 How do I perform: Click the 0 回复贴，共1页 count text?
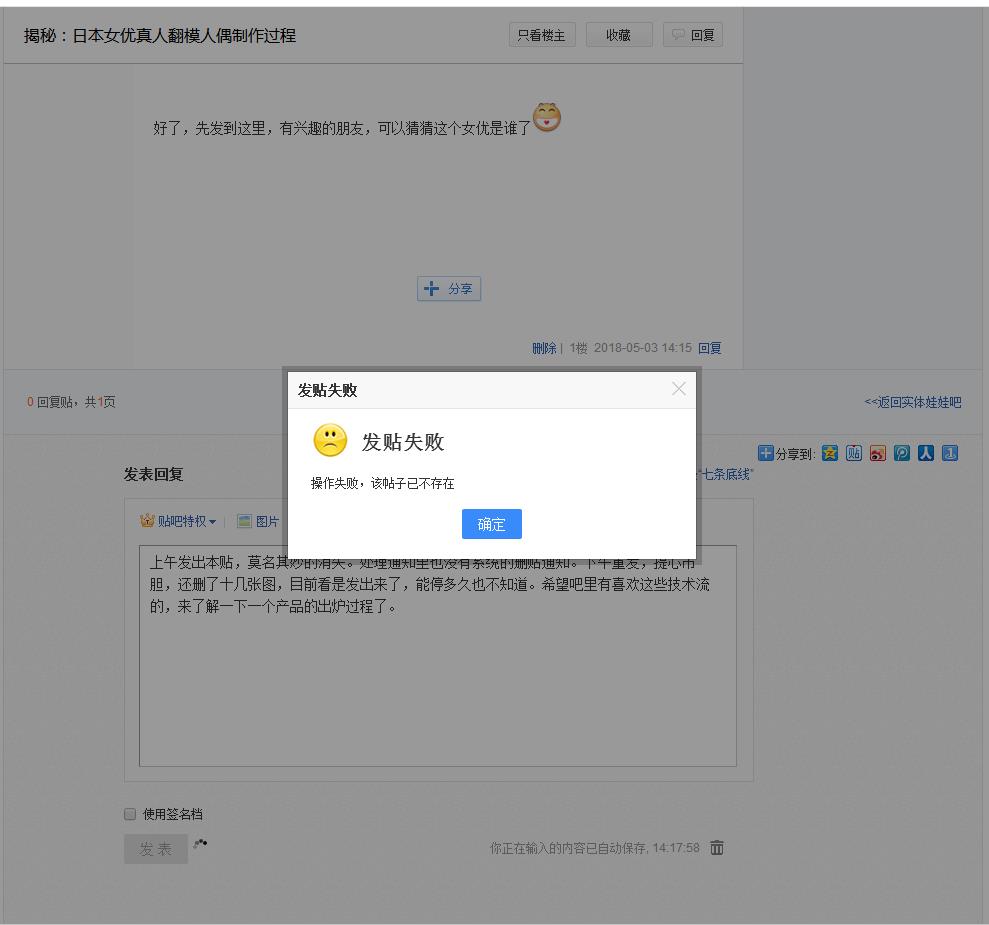71,402
